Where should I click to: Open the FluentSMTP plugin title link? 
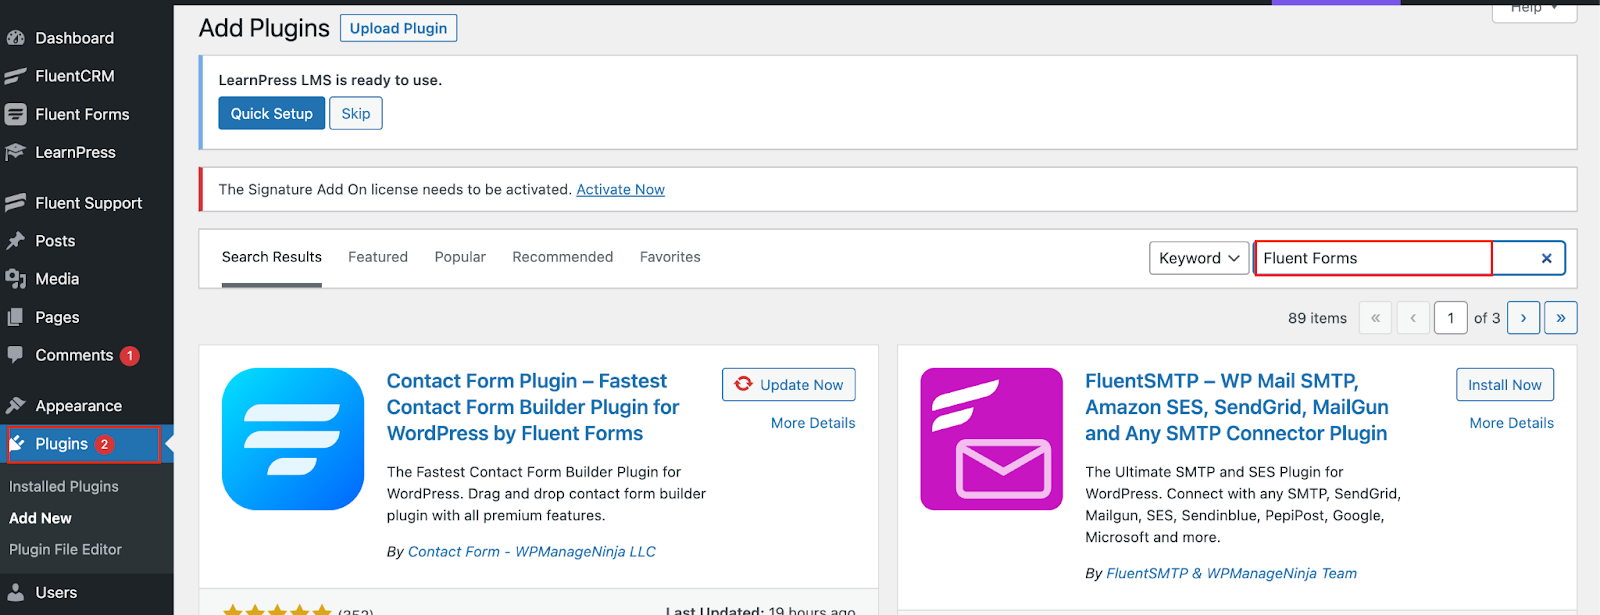coord(1237,407)
